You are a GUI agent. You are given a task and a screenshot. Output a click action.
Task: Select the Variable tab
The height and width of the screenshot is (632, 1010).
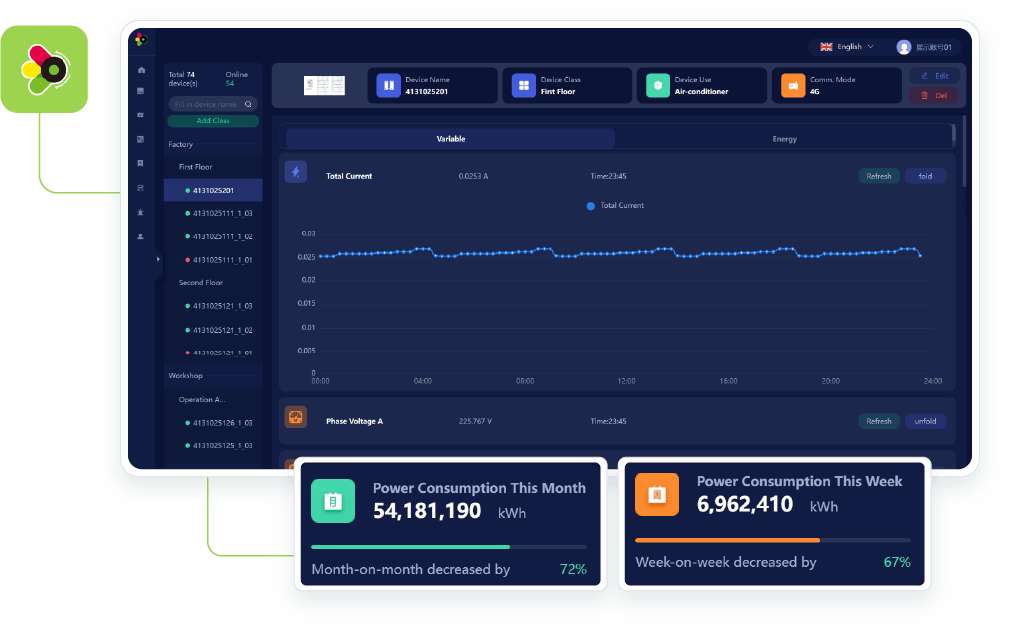pyautogui.click(x=450, y=139)
